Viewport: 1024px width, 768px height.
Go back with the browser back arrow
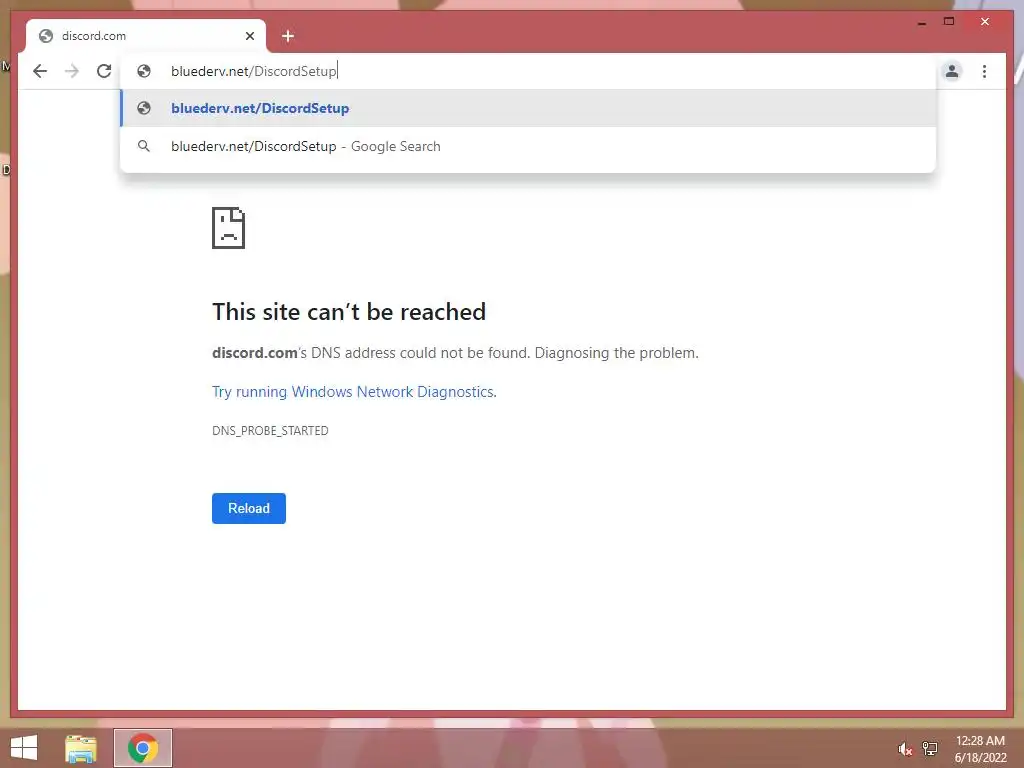(x=40, y=71)
